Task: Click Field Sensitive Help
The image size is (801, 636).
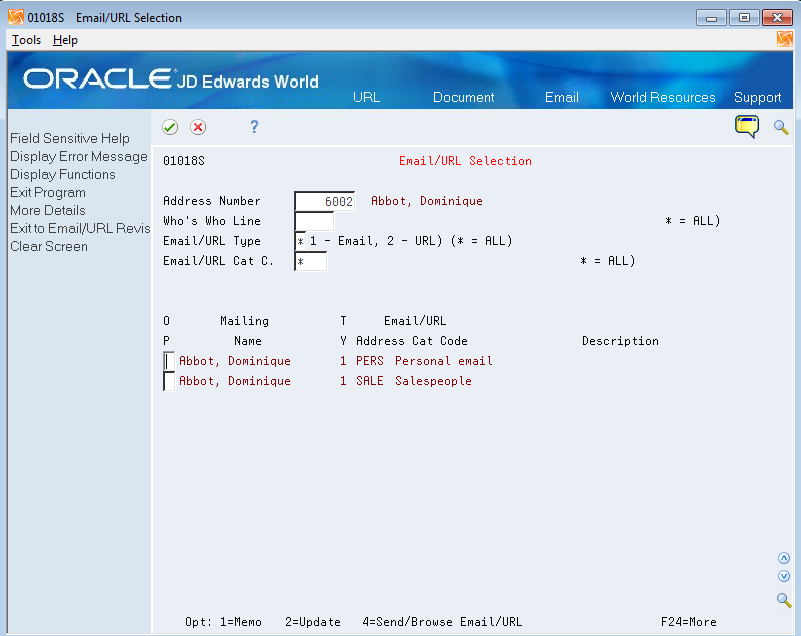Action: pyautogui.click(x=69, y=138)
